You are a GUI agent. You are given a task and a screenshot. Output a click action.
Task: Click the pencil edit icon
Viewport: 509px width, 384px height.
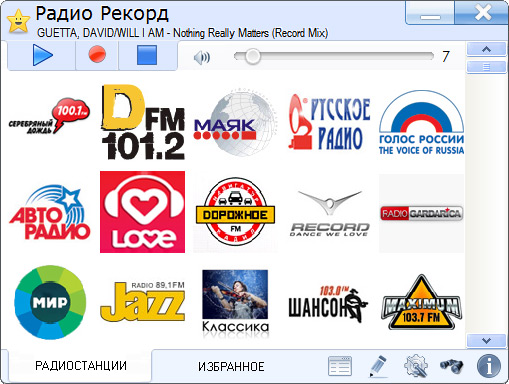[x=378, y=366]
